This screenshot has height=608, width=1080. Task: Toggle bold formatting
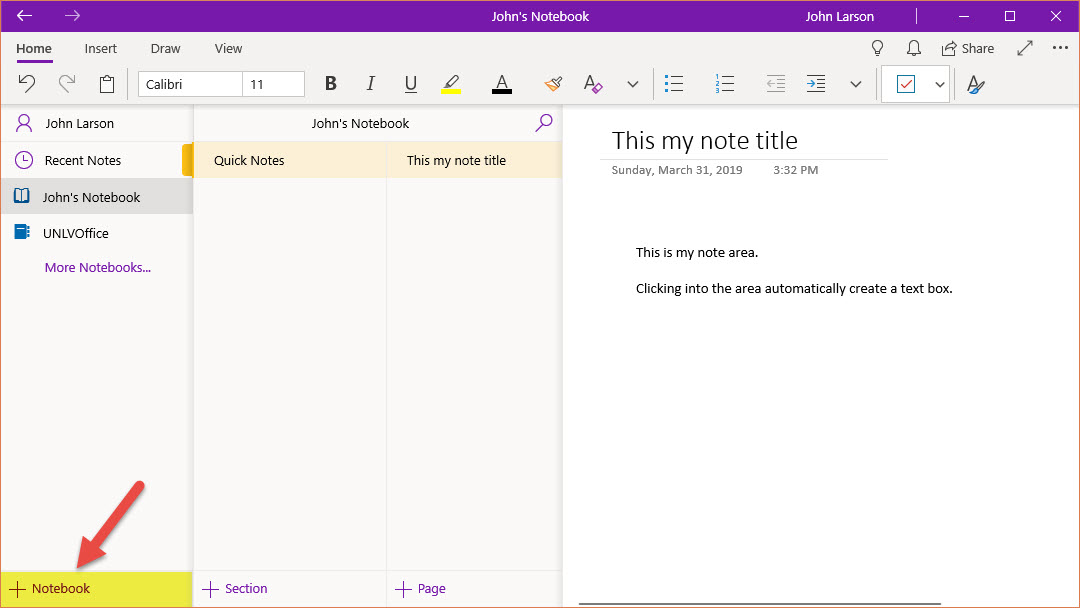pyautogui.click(x=331, y=84)
